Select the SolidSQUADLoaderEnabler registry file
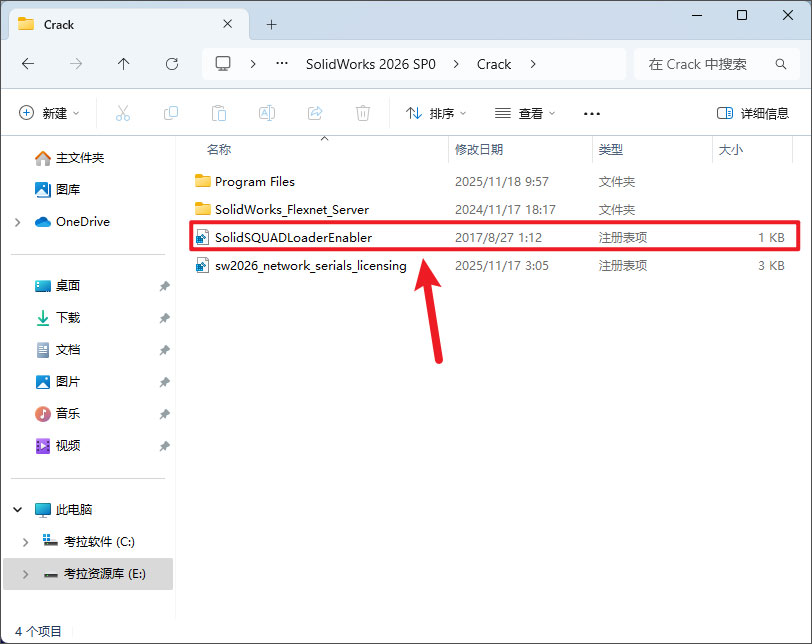The width and height of the screenshot is (812, 644). [293, 238]
